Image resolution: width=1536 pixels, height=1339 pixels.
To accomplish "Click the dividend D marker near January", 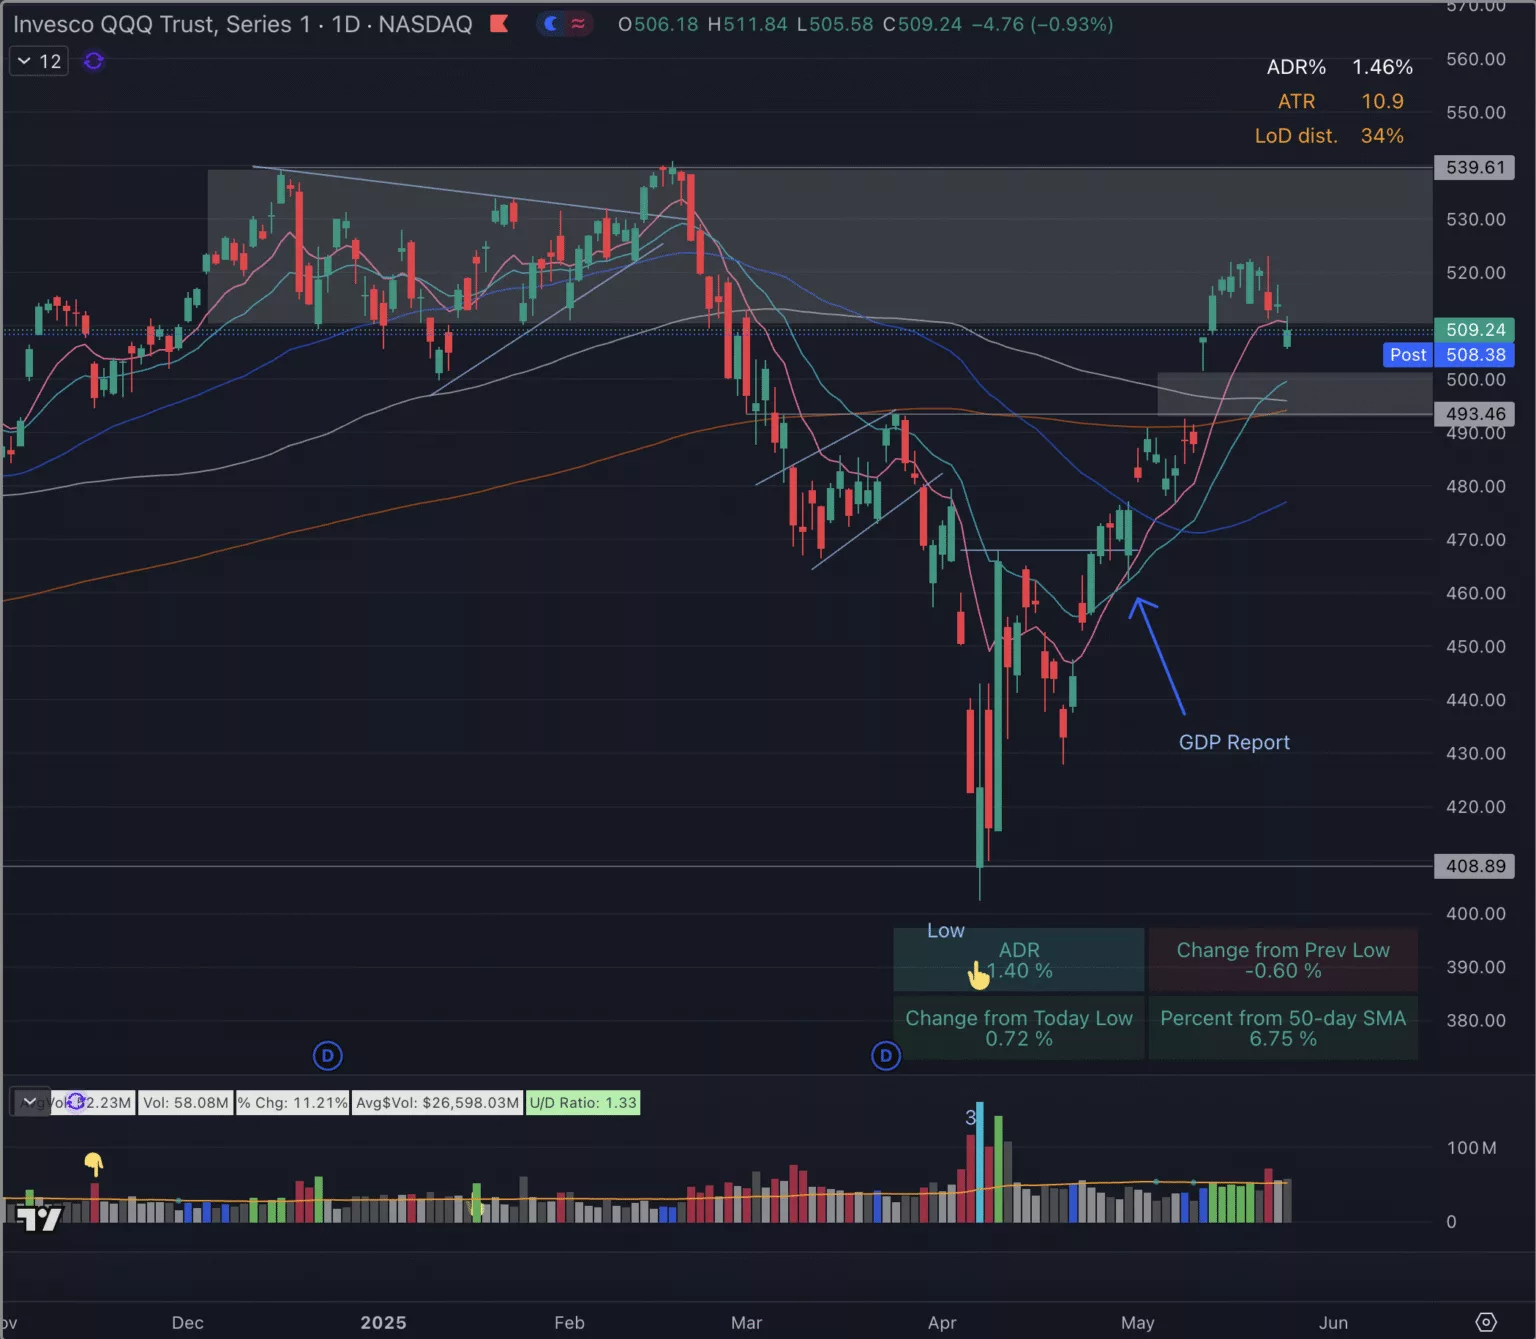I will point(328,1055).
